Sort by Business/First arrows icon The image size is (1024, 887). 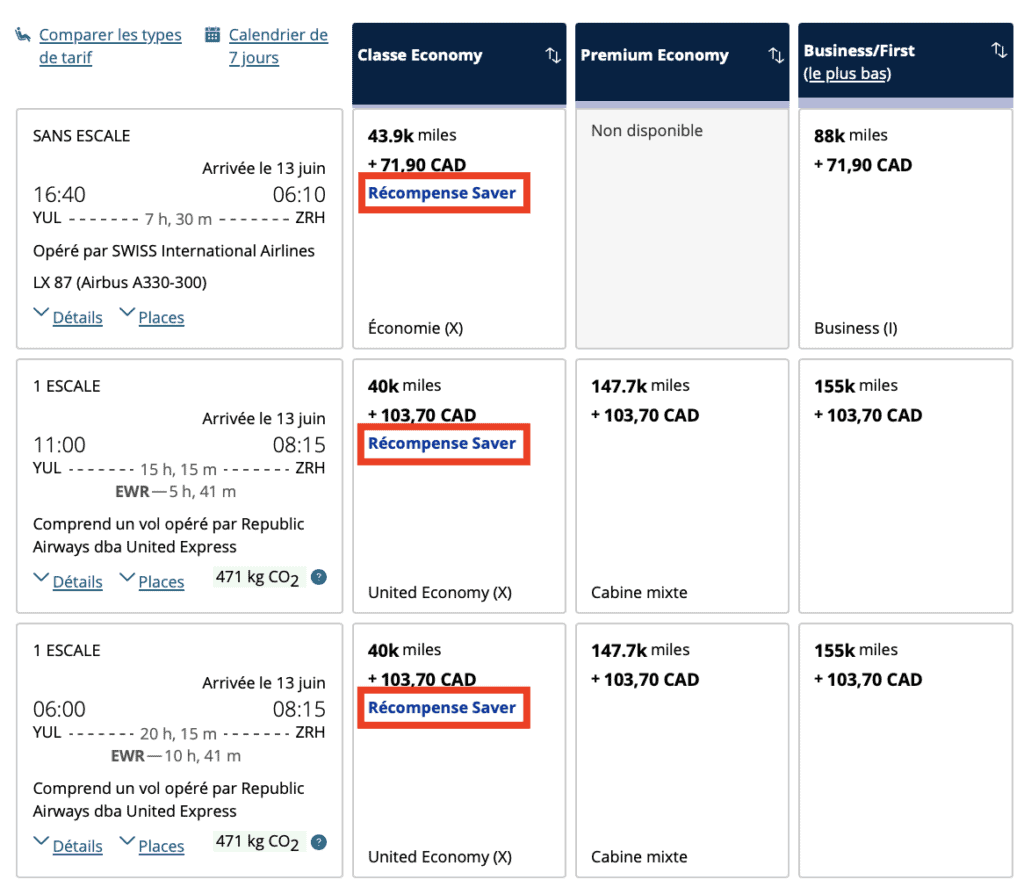click(998, 50)
